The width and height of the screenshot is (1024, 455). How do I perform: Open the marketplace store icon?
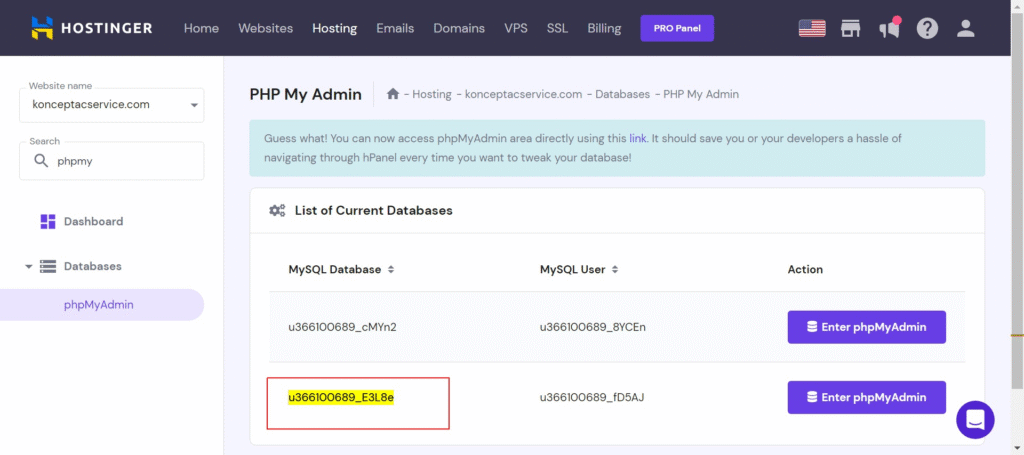tap(850, 28)
